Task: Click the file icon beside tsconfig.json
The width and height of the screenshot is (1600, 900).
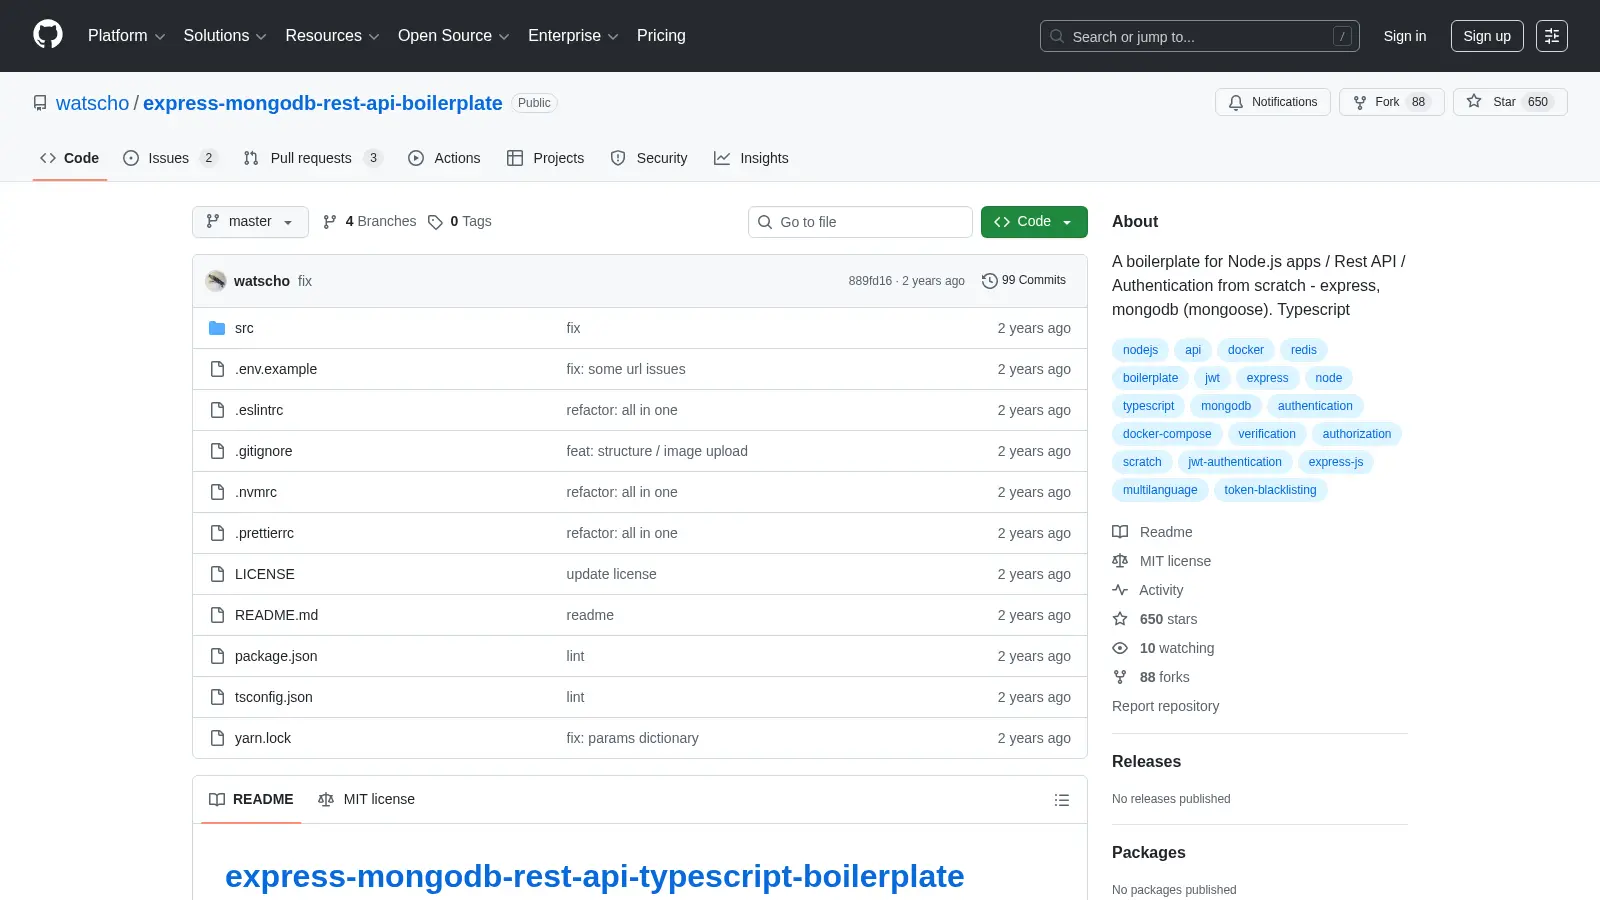Action: click(217, 697)
